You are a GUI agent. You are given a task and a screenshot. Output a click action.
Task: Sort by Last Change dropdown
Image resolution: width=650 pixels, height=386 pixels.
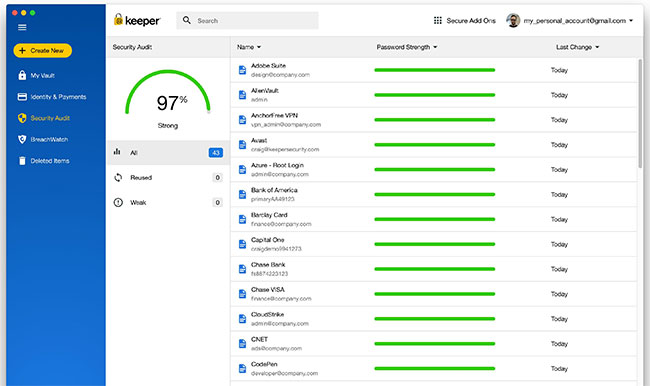click(x=577, y=47)
